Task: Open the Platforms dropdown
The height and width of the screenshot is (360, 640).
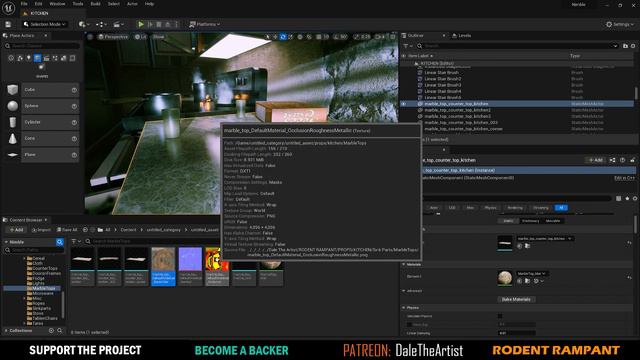Action: pyautogui.click(x=204, y=24)
